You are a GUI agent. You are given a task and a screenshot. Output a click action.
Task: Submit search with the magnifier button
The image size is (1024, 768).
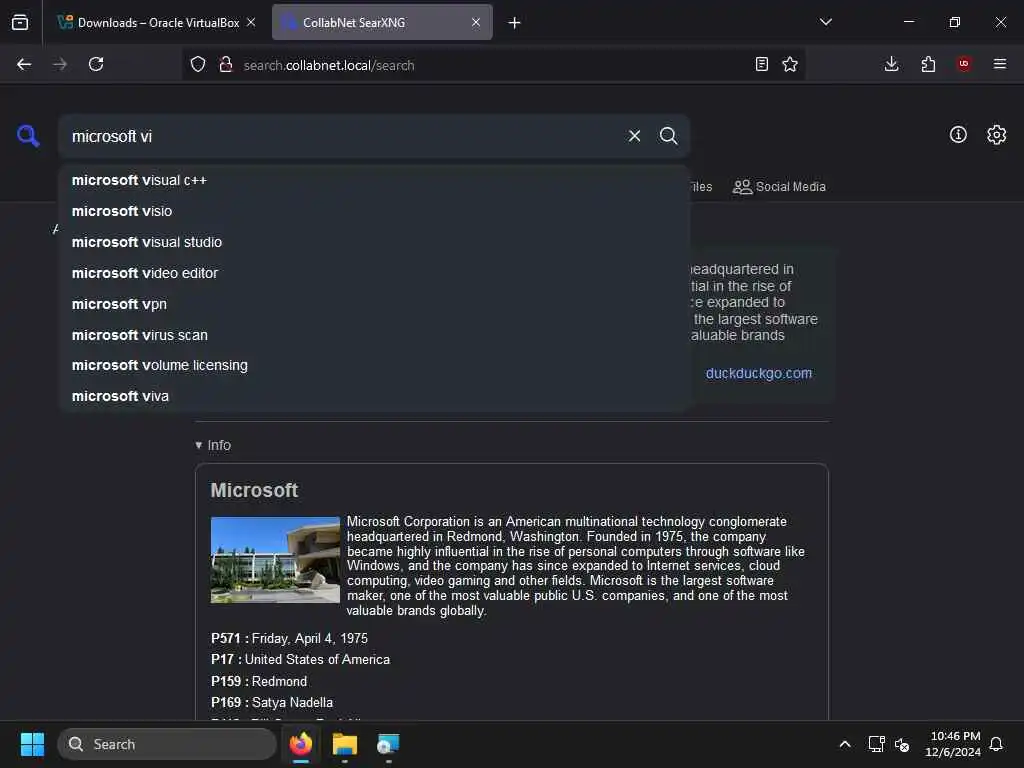668,136
